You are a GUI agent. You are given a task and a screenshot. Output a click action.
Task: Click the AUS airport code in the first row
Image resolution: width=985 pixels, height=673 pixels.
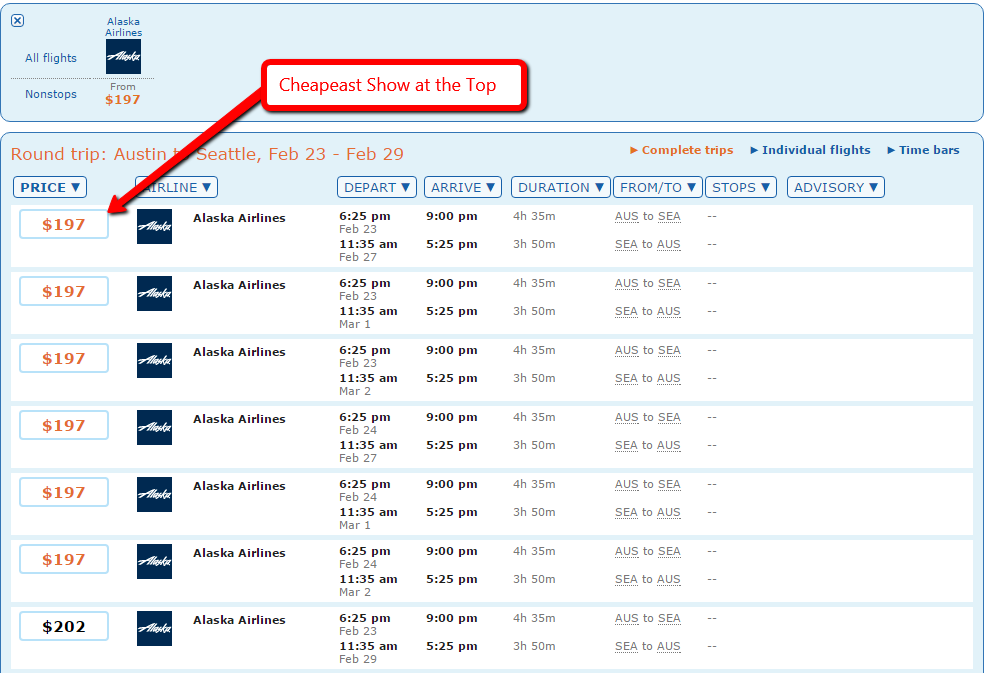point(626,216)
